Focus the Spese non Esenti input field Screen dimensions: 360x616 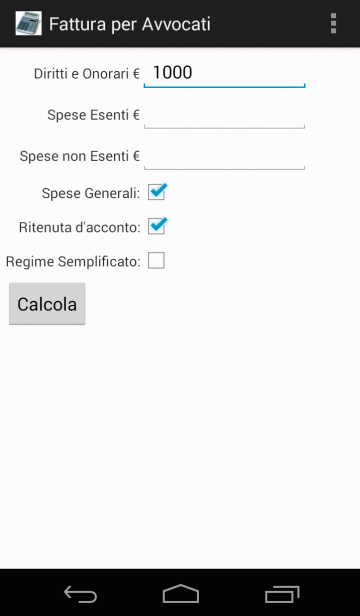224,156
